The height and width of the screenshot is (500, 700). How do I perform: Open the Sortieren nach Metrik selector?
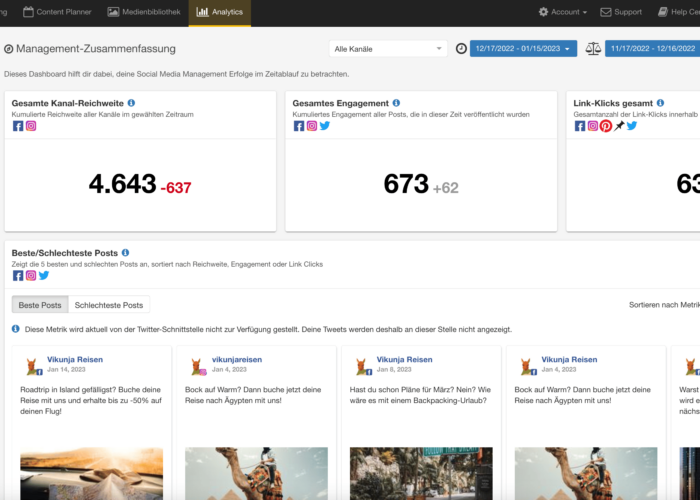[664, 305]
